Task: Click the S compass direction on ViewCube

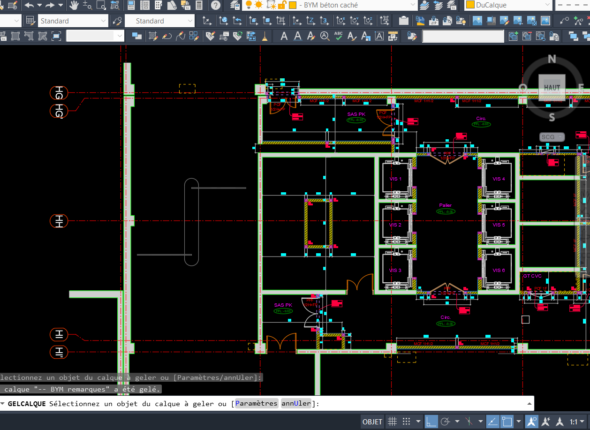Action: tap(552, 117)
